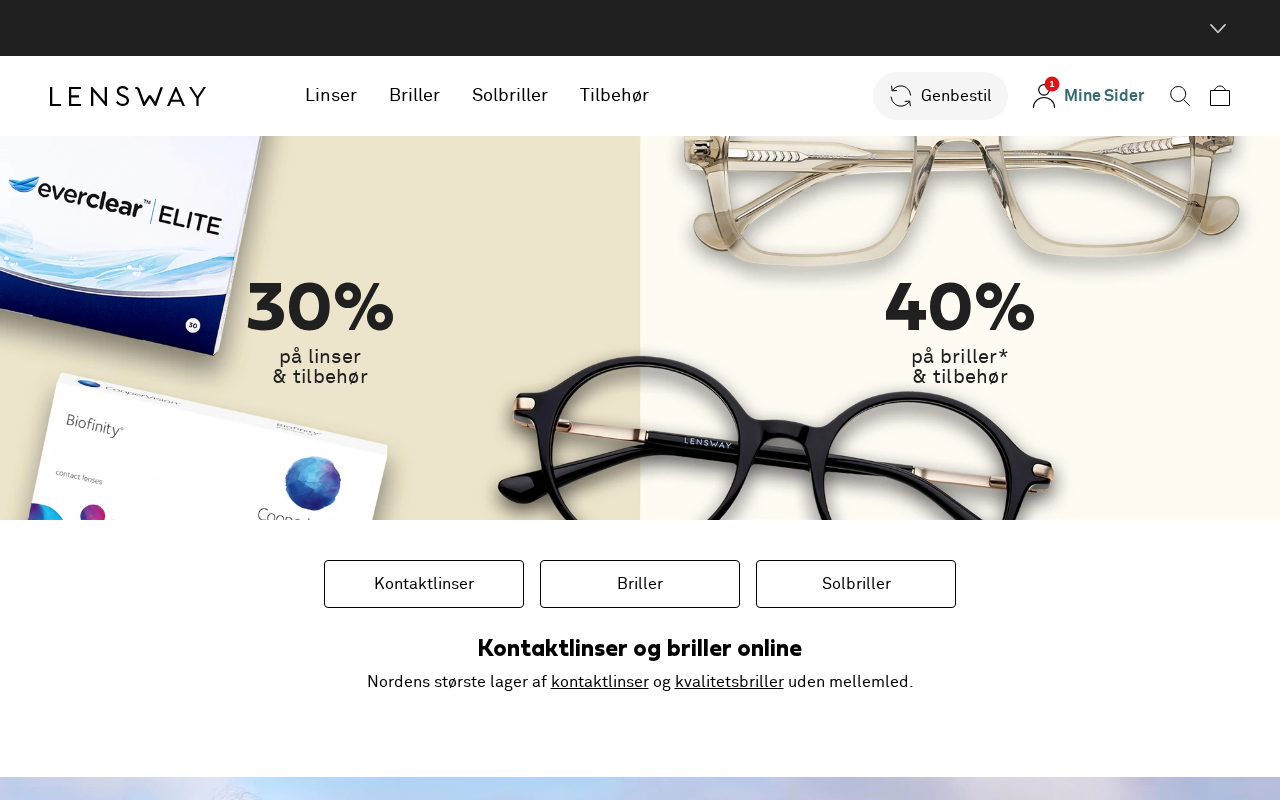The image size is (1280, 800).
Task: Click the Genbestil reorder arrows icon
Action: (x=901, y=96)
